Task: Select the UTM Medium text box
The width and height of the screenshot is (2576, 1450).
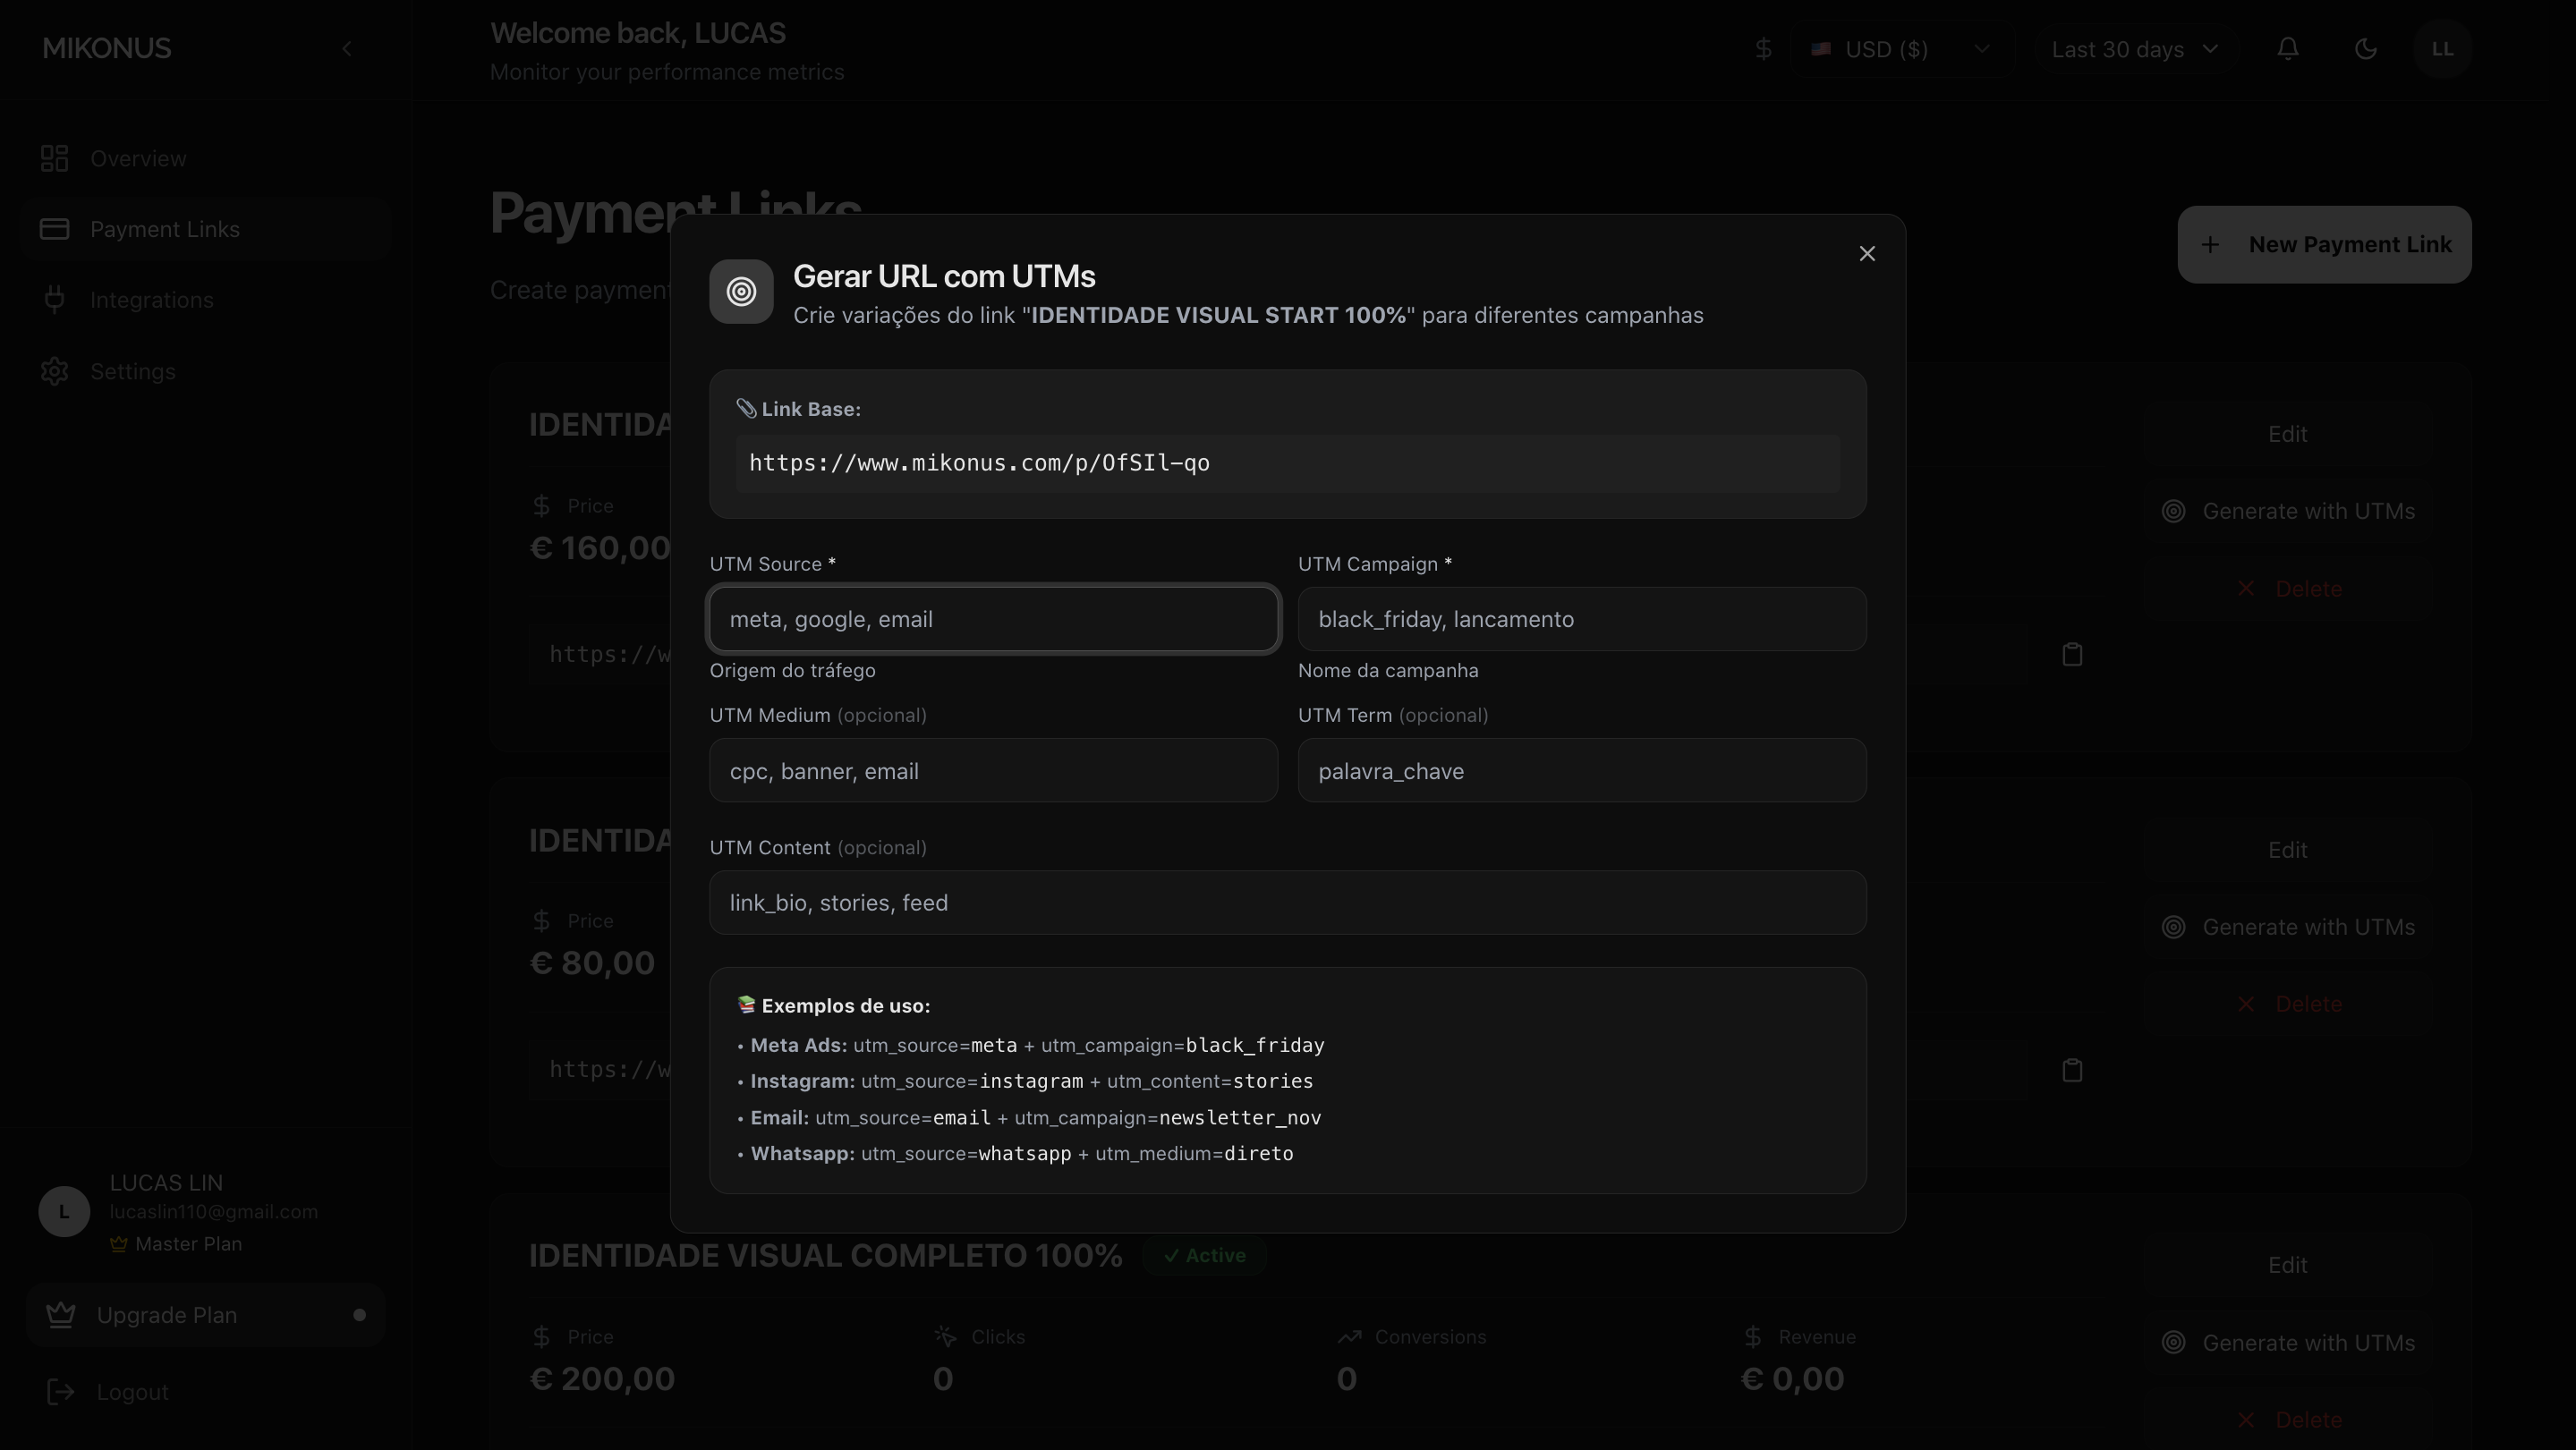Action: click(992, 771)
